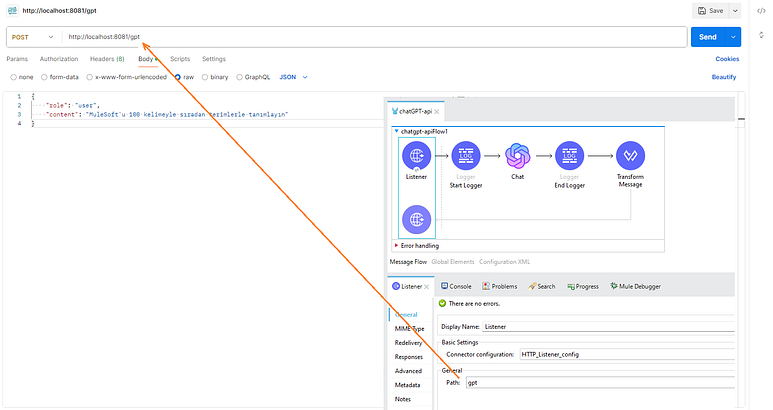Open the code snippet icon in the right sidebar
773x410 pixels.
coord(761,11)
